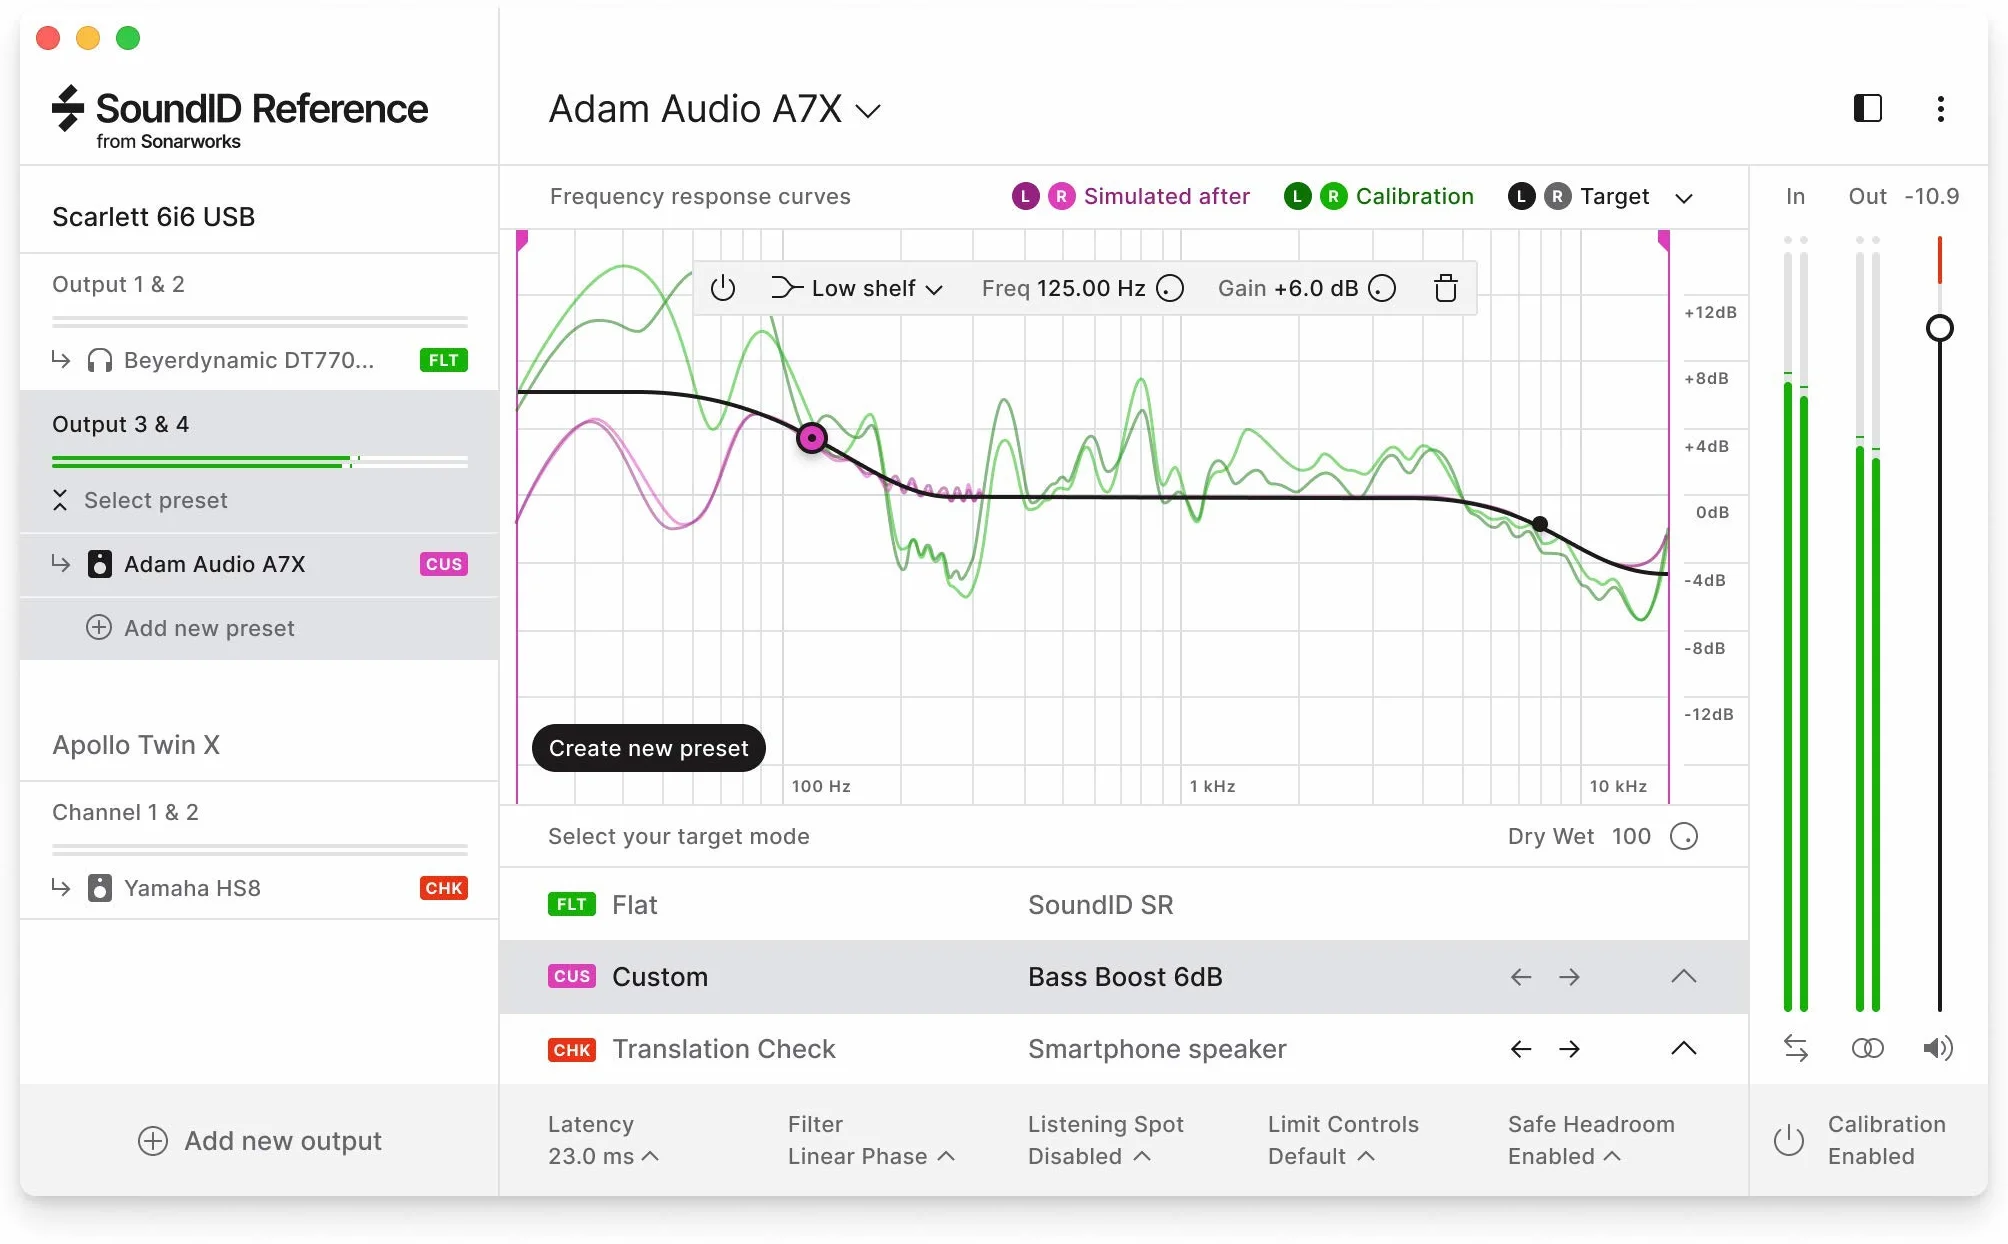Open the three-dot options menu
This screenshot has height=1244, width=2008.
click(1940, 108)
